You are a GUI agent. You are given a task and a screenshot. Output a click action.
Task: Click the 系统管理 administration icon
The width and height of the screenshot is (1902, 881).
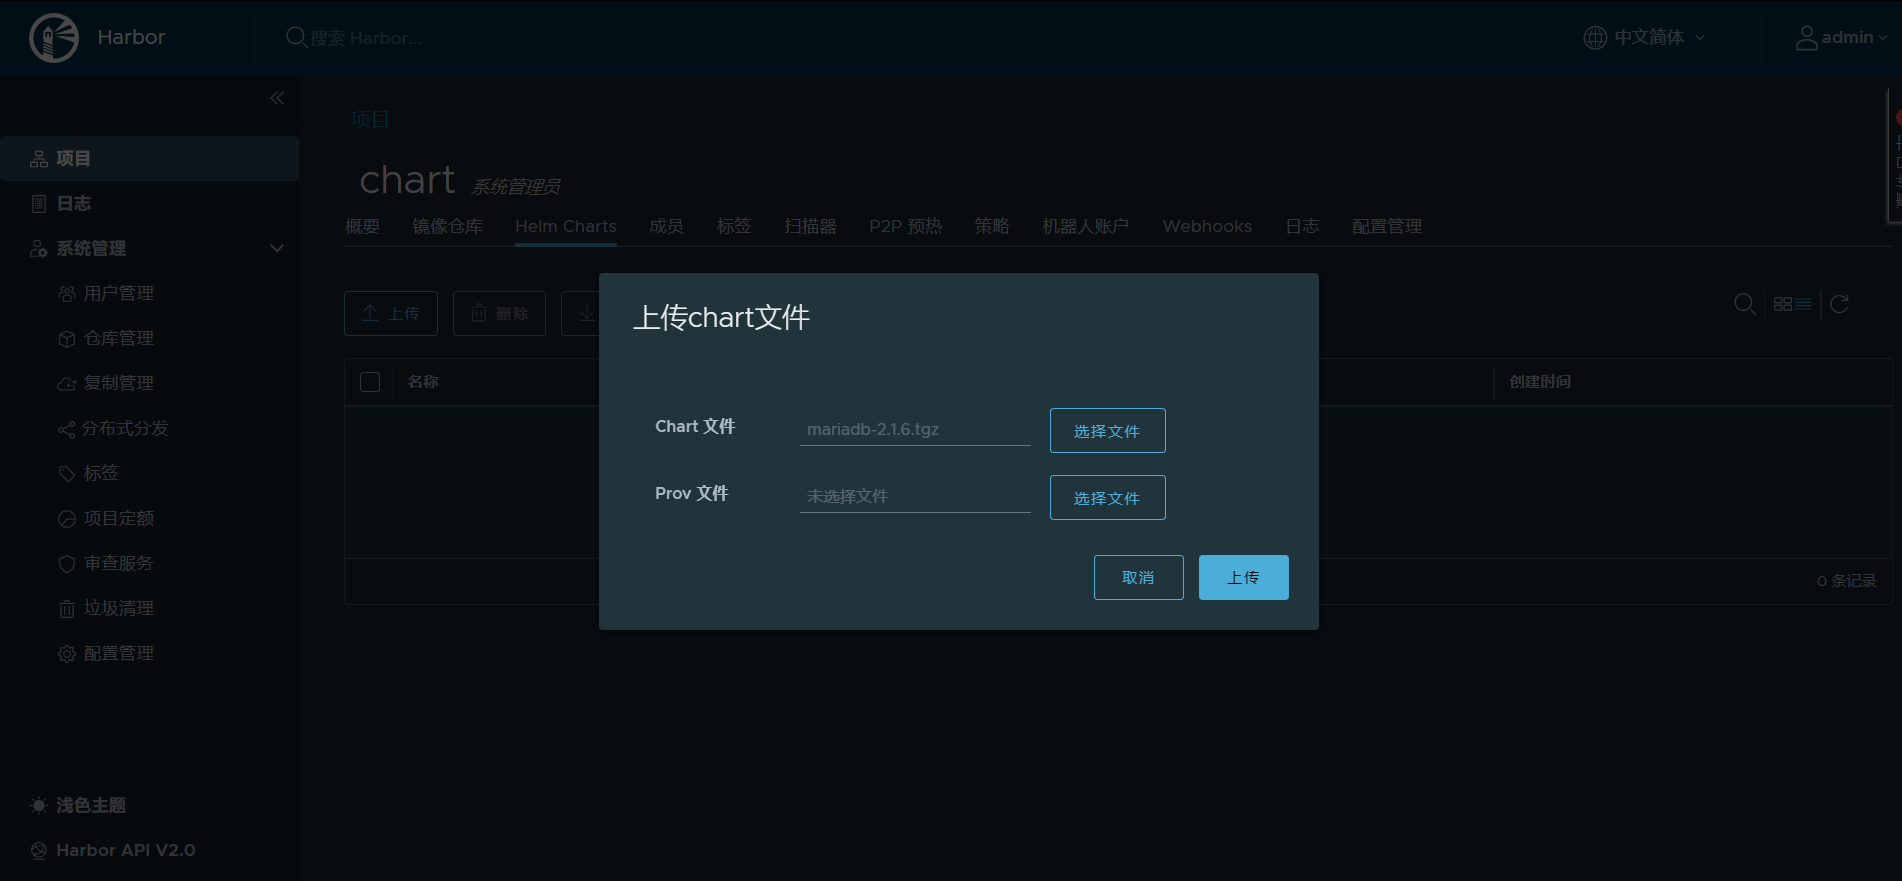39,248
